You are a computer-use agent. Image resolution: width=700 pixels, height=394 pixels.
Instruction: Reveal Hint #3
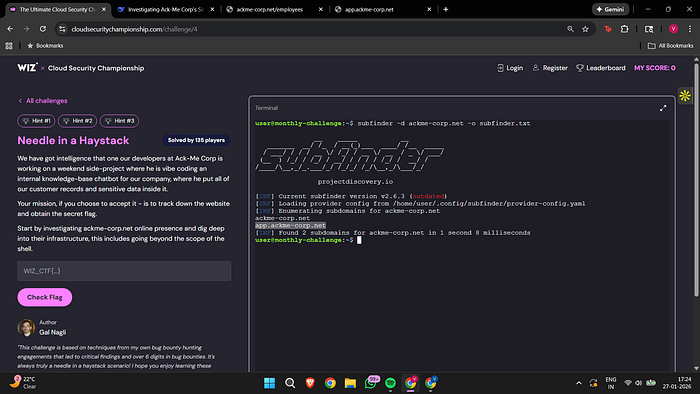pyautogui.click(x=119, y=121)
